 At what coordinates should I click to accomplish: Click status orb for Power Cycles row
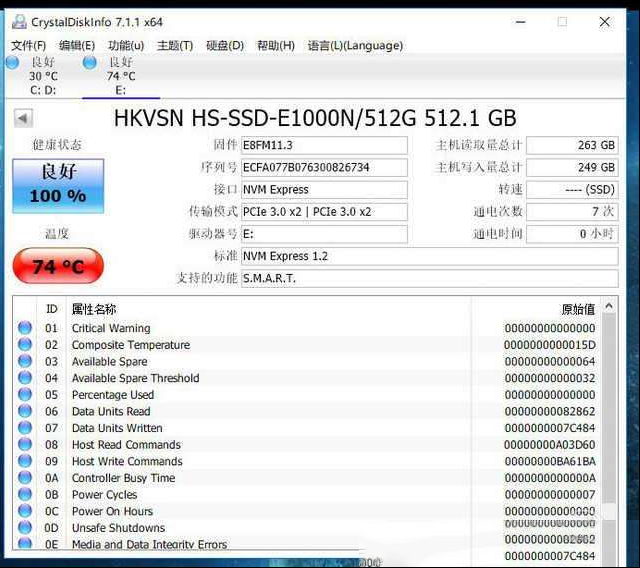[25, 494]
